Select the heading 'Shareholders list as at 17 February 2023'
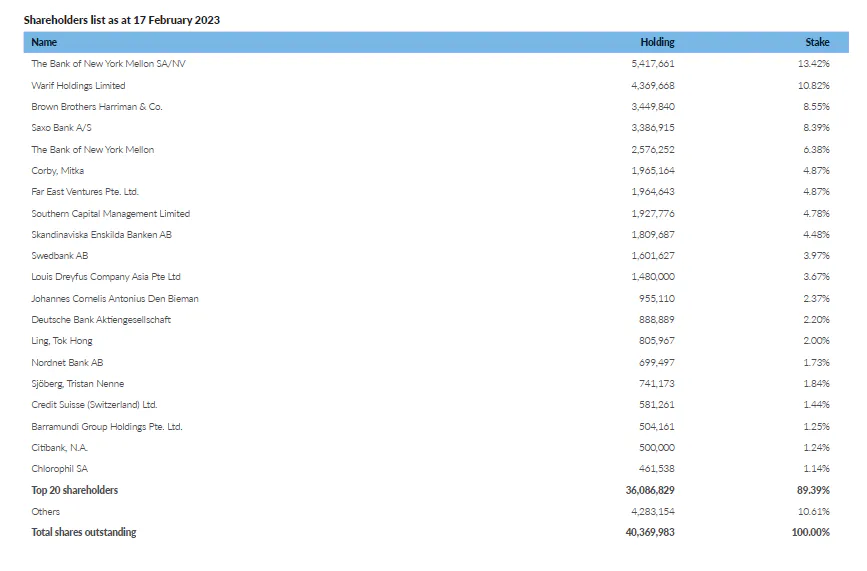This screenshot has height=571, width=867. [x=122, y=20]
